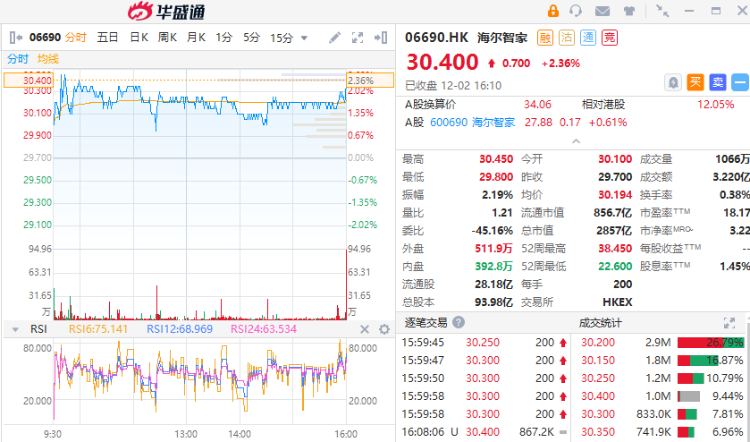Click the 最高 value 30.450

pyautogui.click(x=496, y=159)
